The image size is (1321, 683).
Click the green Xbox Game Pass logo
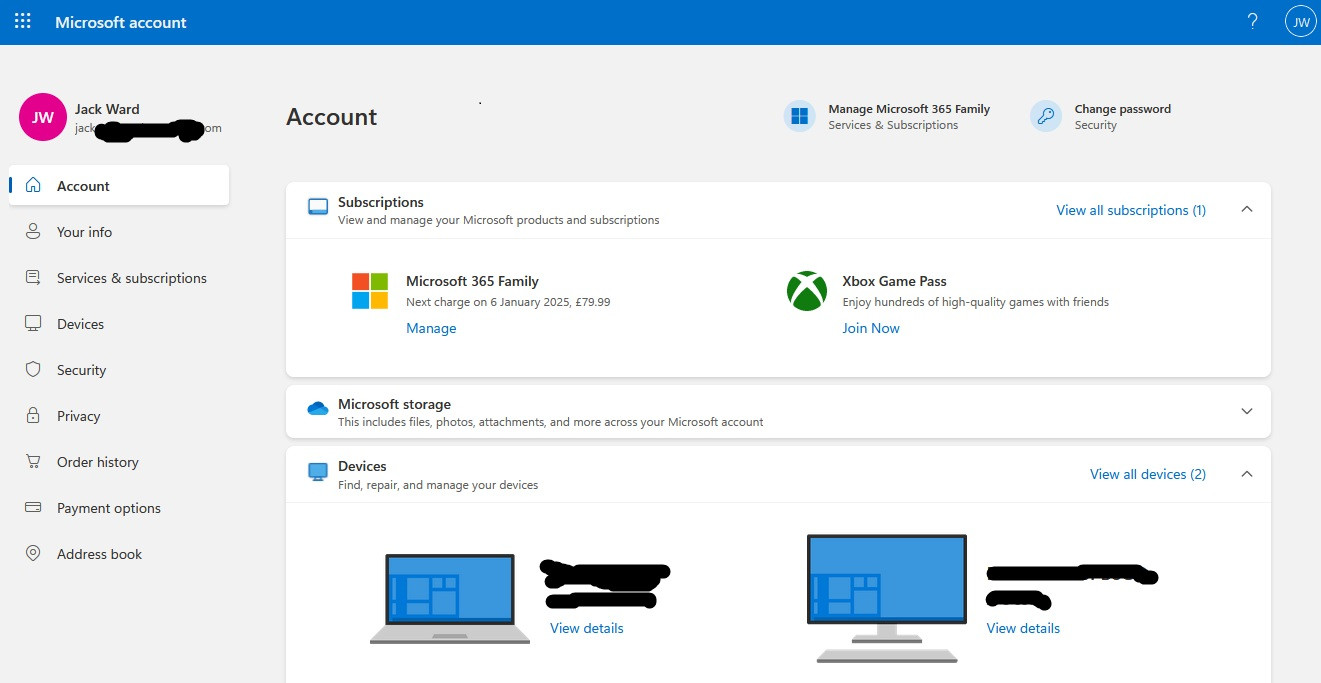point(807,291)
